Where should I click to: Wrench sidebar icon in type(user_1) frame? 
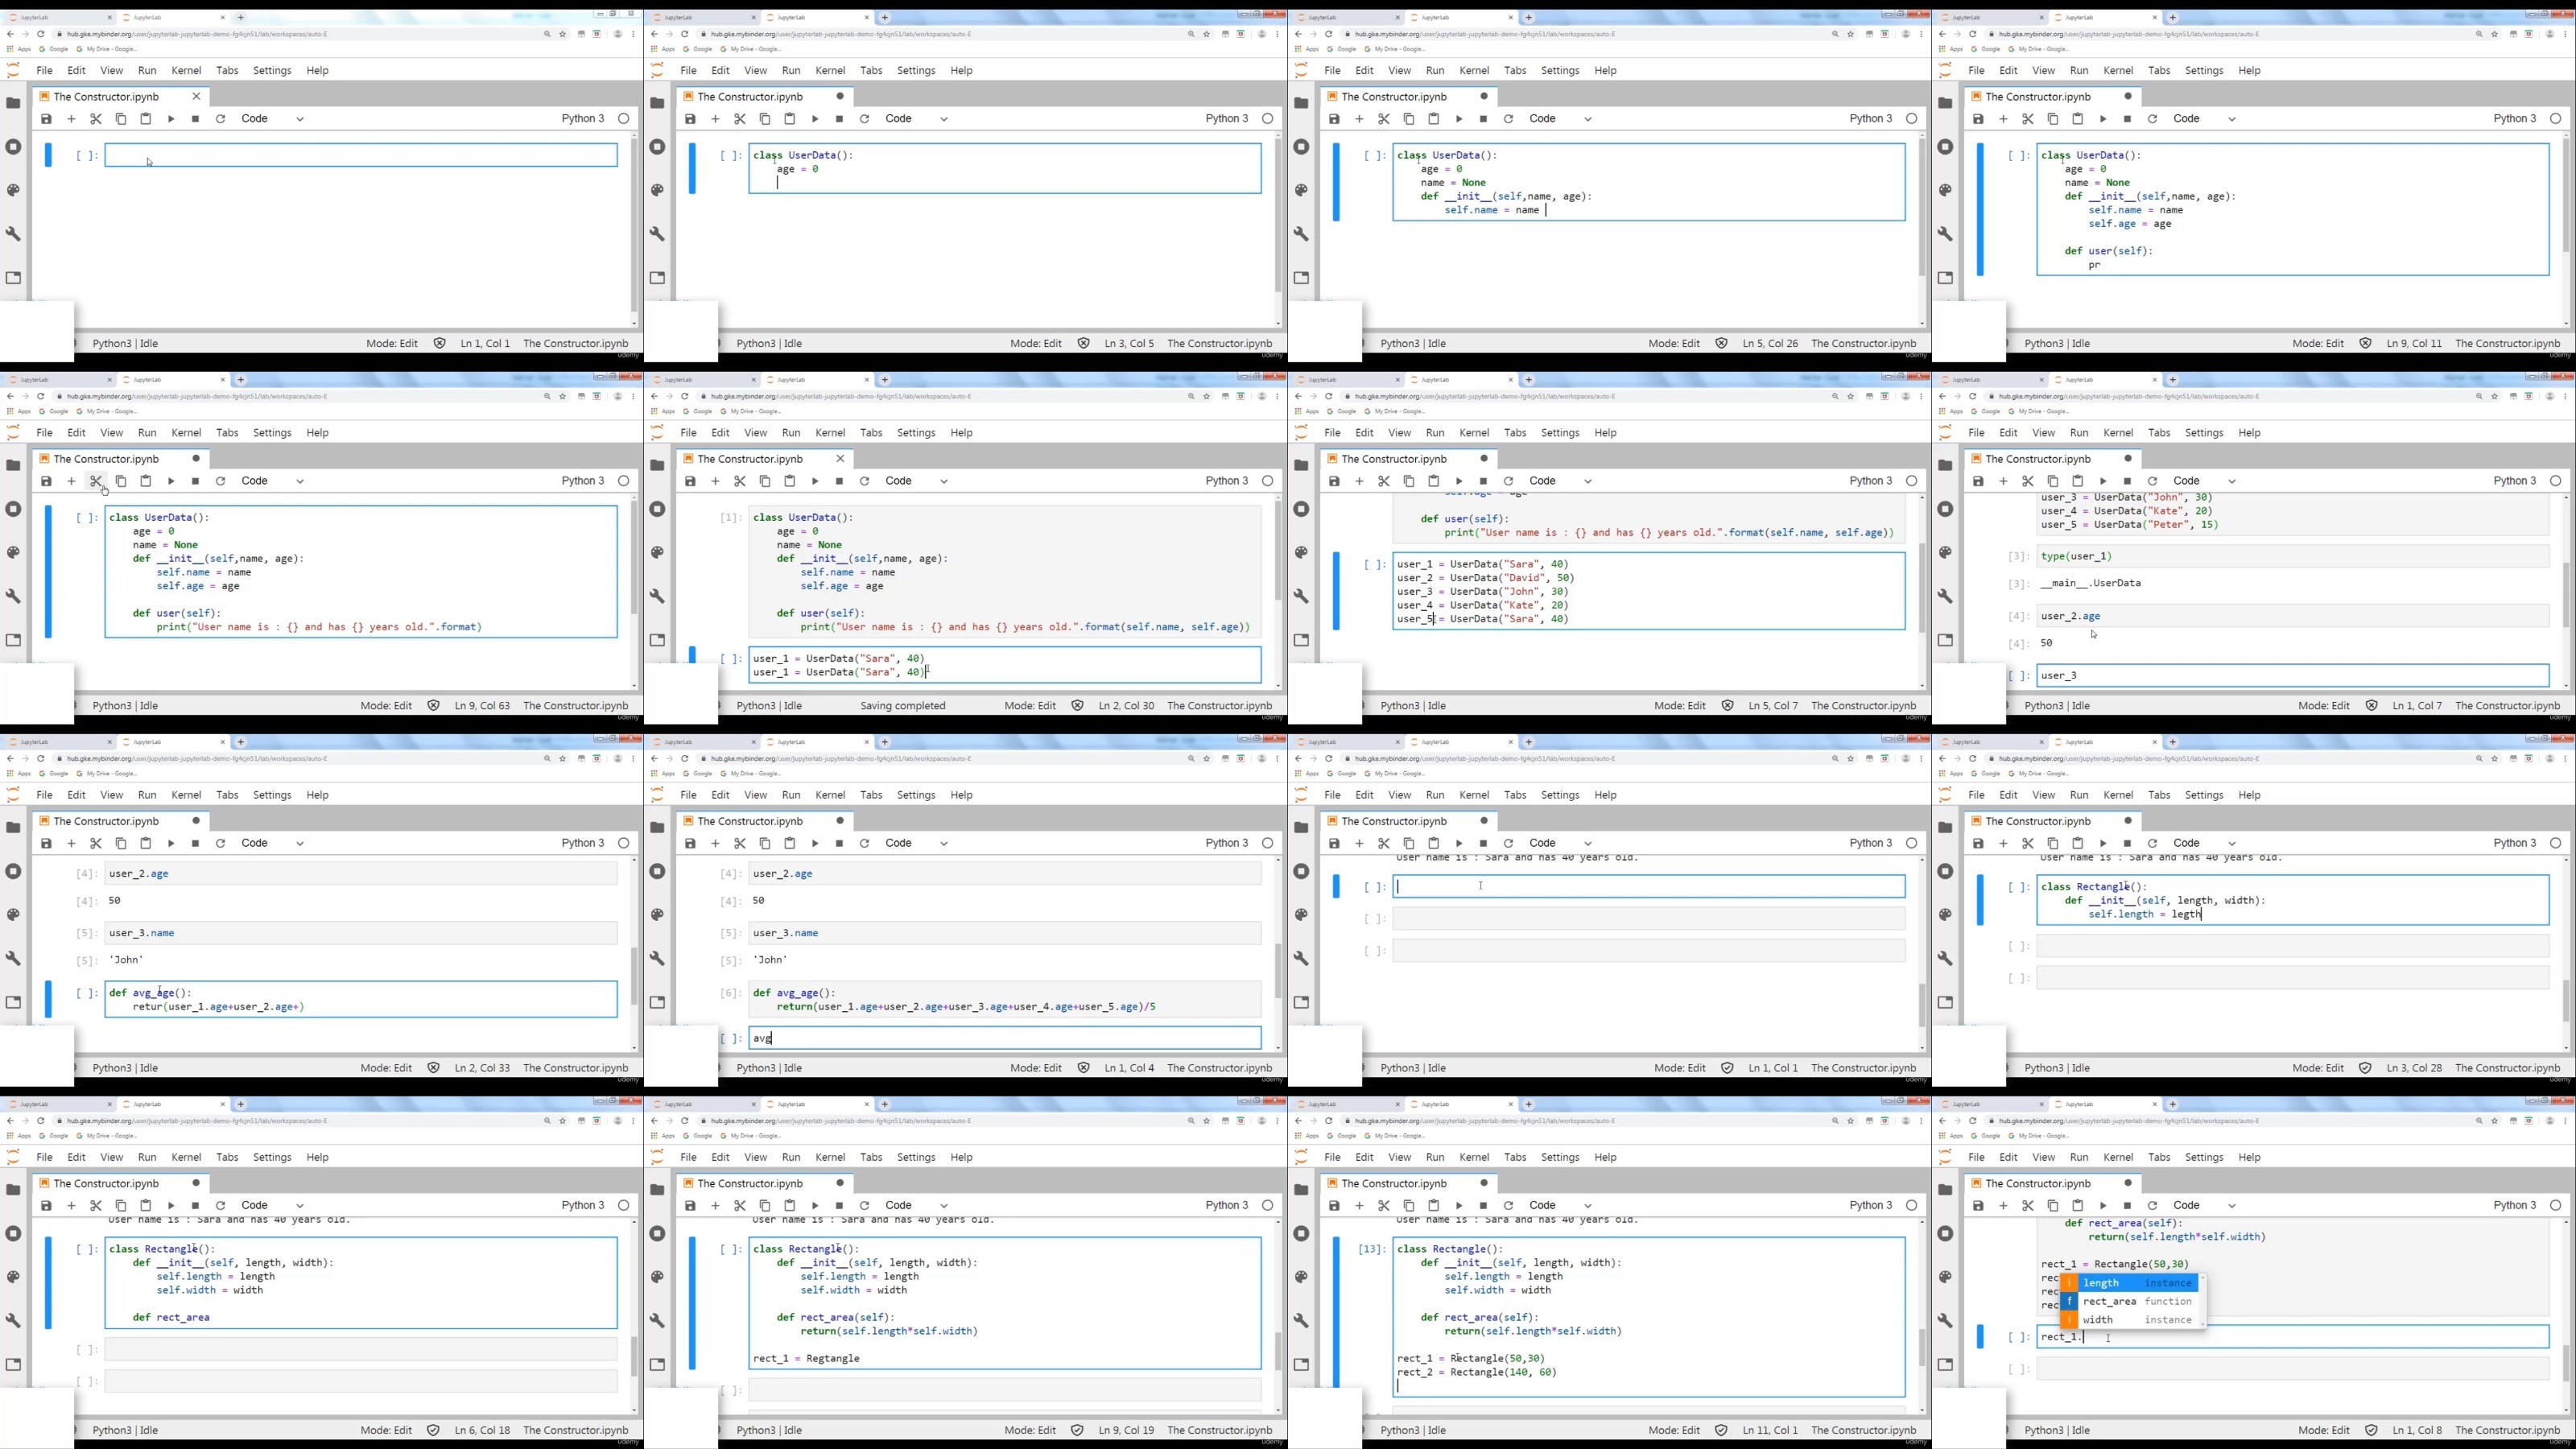(1945, 596)
